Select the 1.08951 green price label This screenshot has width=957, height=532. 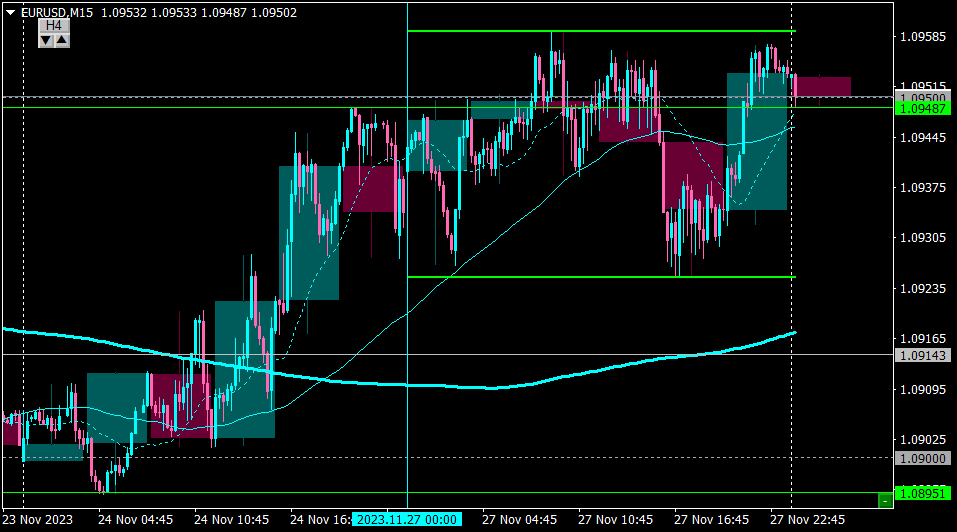[x=923, y=493]
